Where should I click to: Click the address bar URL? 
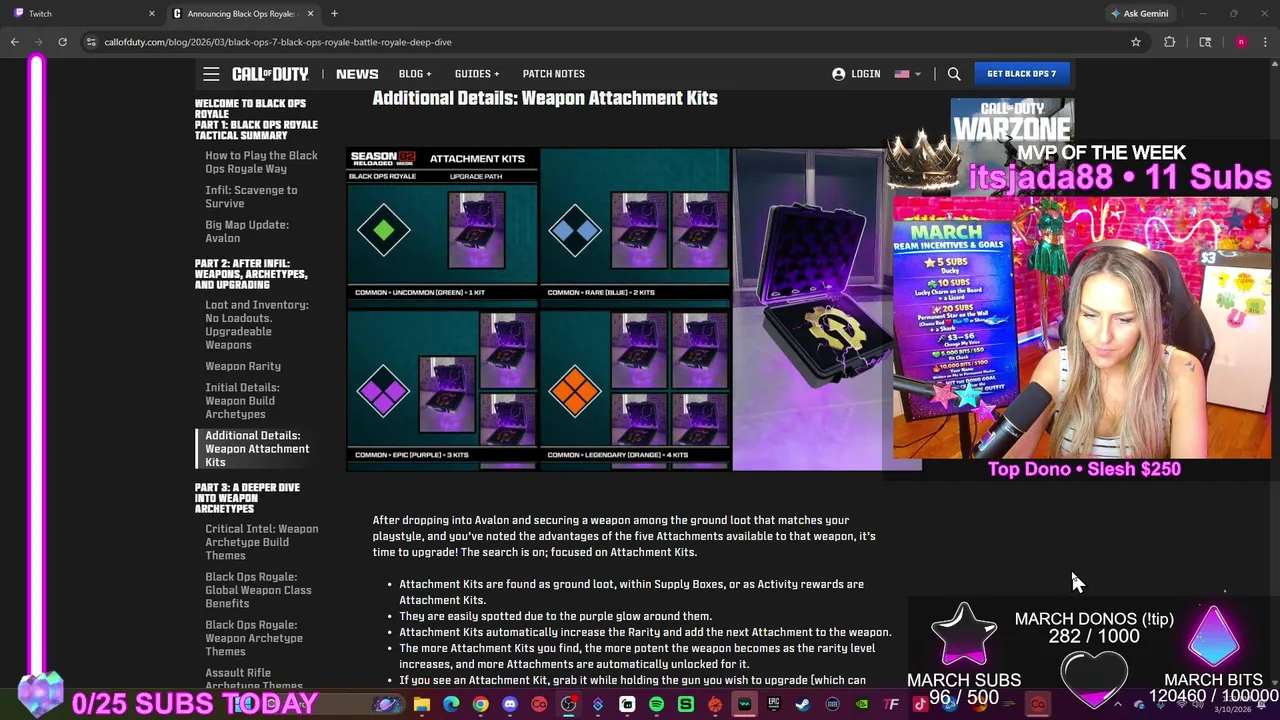(x=278, y=42)
